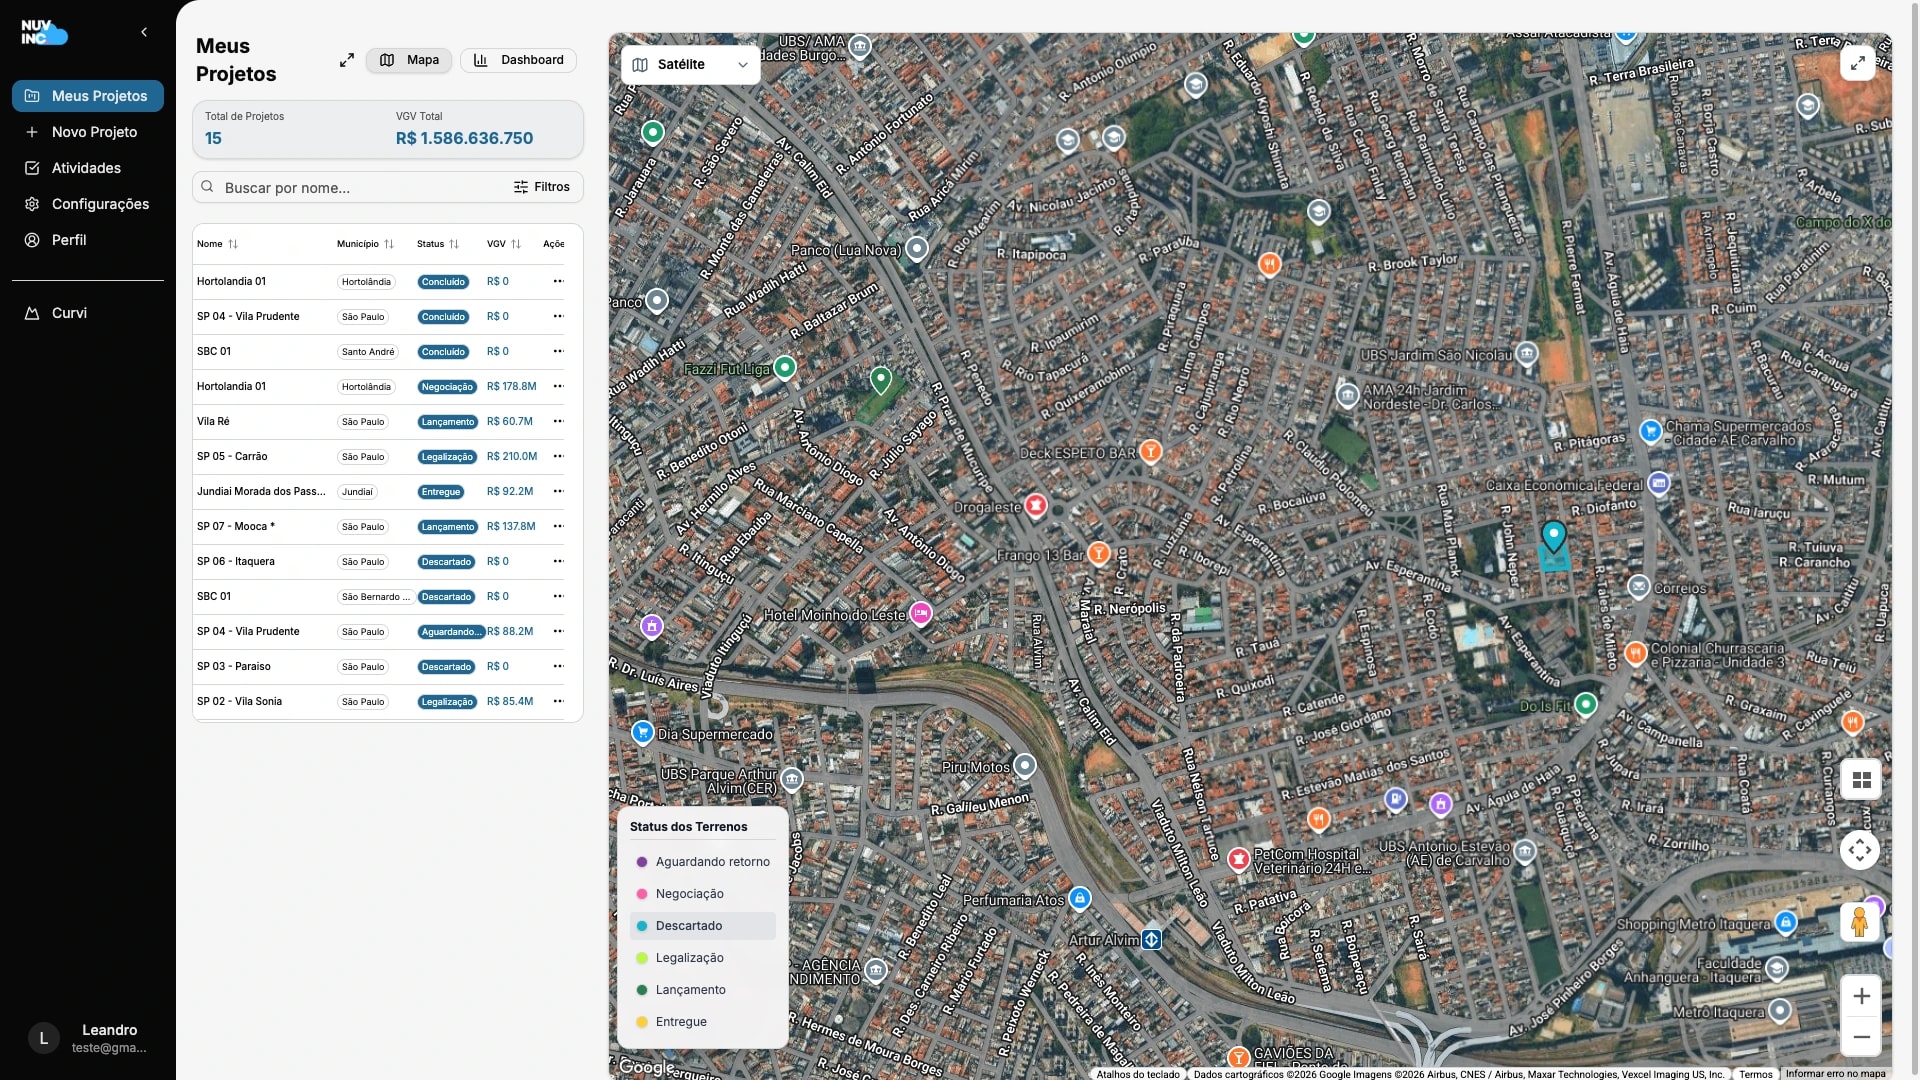Screen dimensions: 1920x1080
Task: Open the Filtros filter options
Action: pyautogui.click(x=542, y=187)
